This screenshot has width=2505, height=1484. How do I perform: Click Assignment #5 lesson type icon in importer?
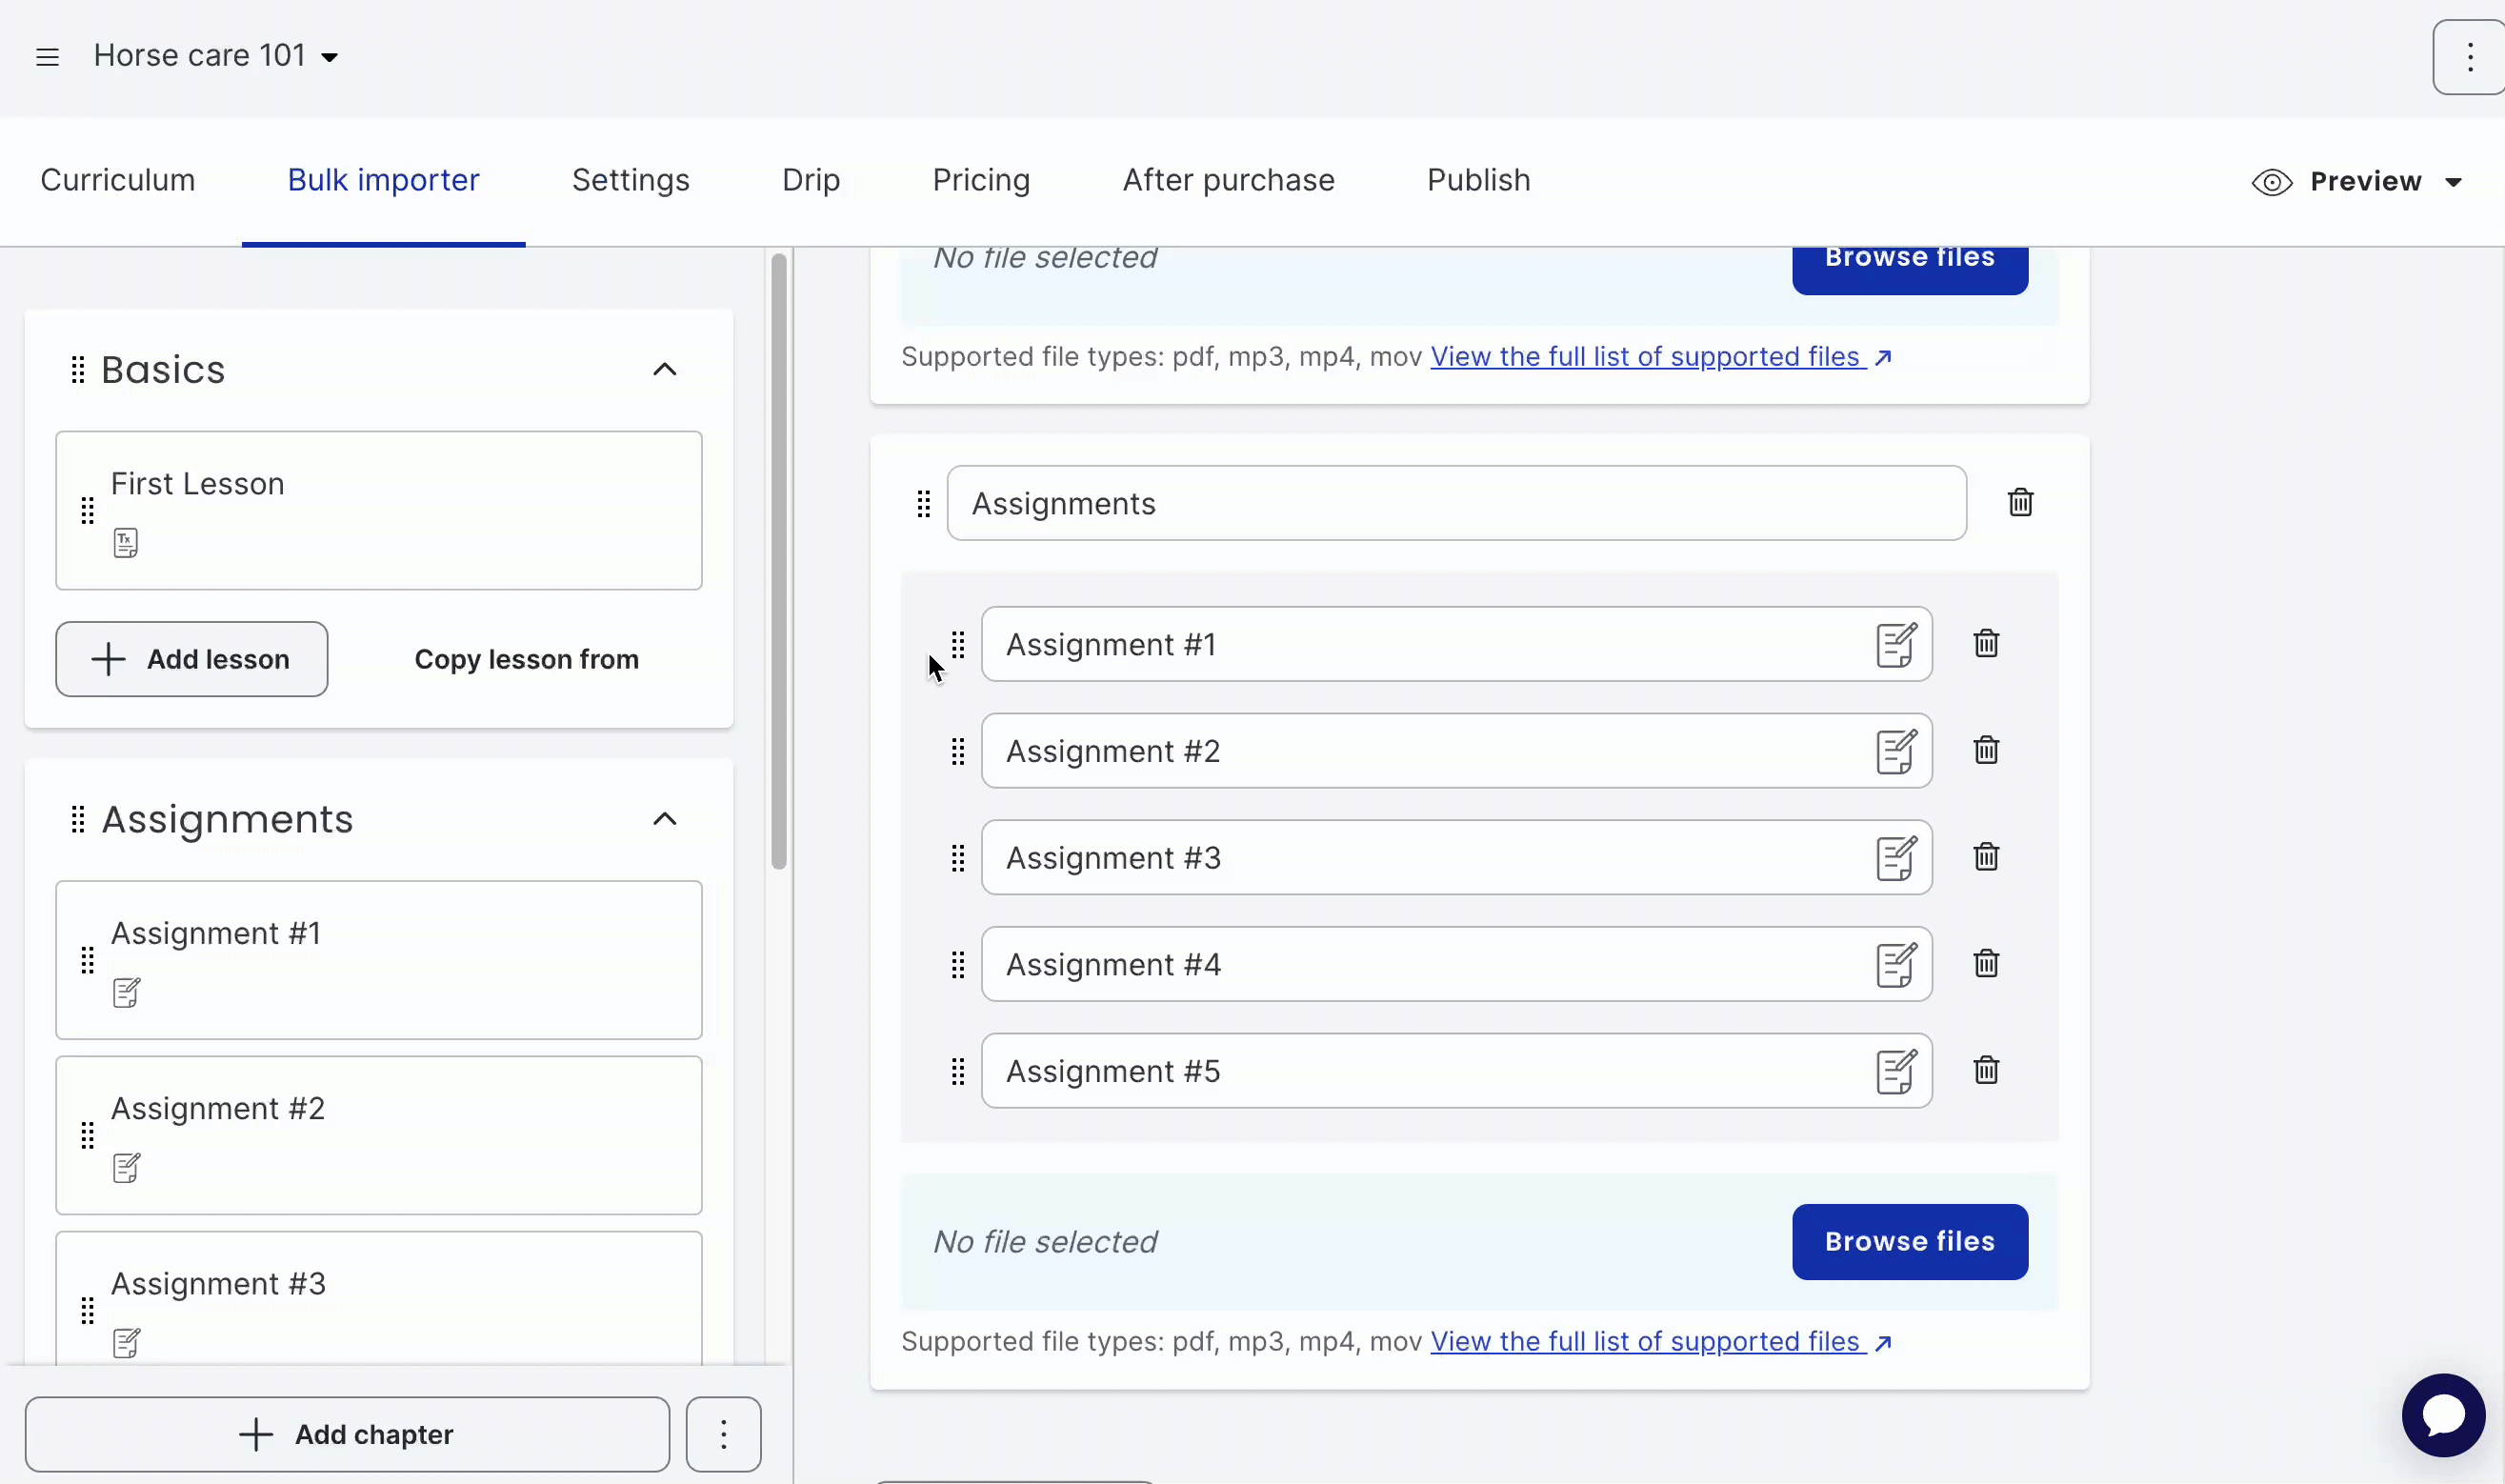click(x=1896, y=1071)
